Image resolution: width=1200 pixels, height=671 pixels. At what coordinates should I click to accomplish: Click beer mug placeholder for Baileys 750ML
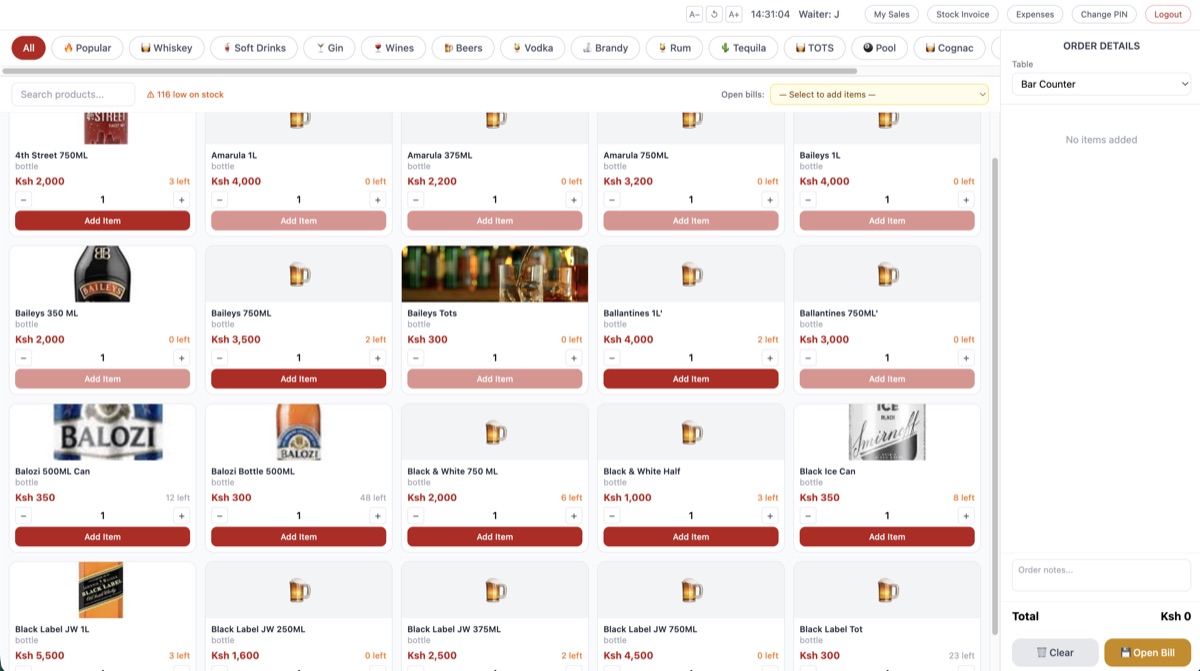click(x=298, y=274)
